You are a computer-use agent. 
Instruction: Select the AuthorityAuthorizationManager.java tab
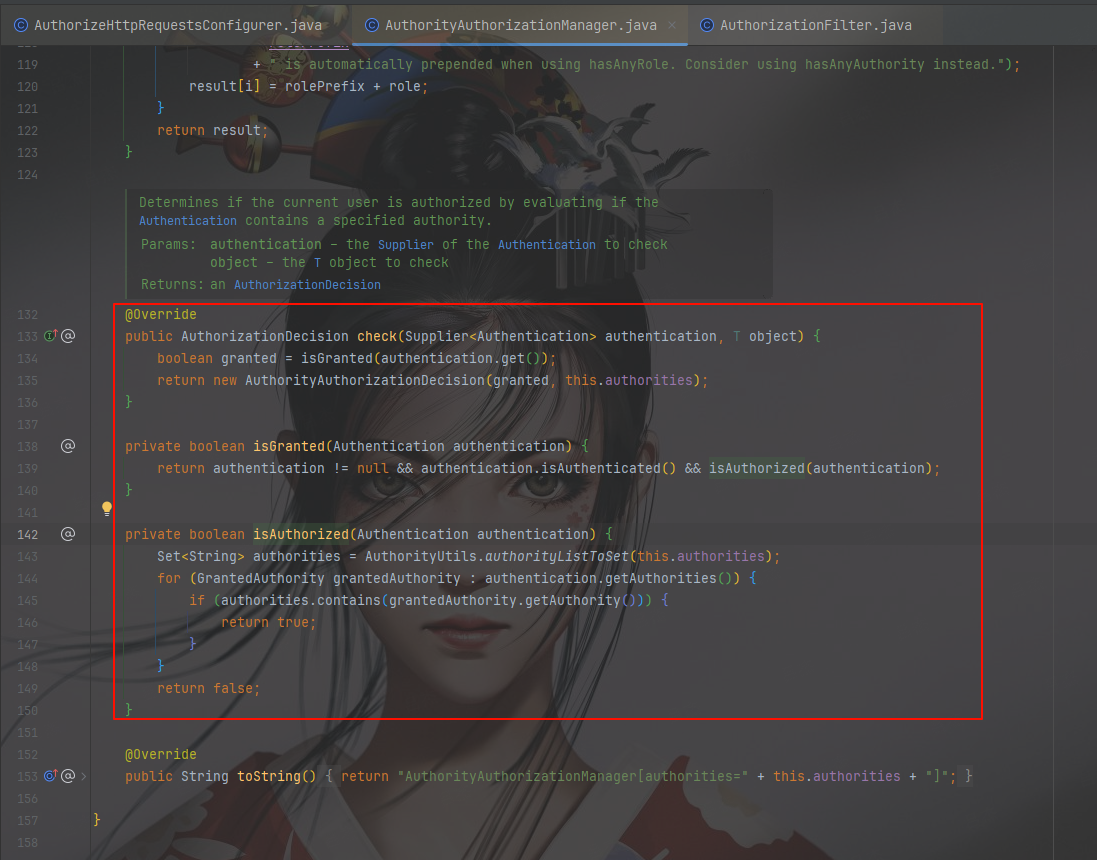tap(521, 25)
